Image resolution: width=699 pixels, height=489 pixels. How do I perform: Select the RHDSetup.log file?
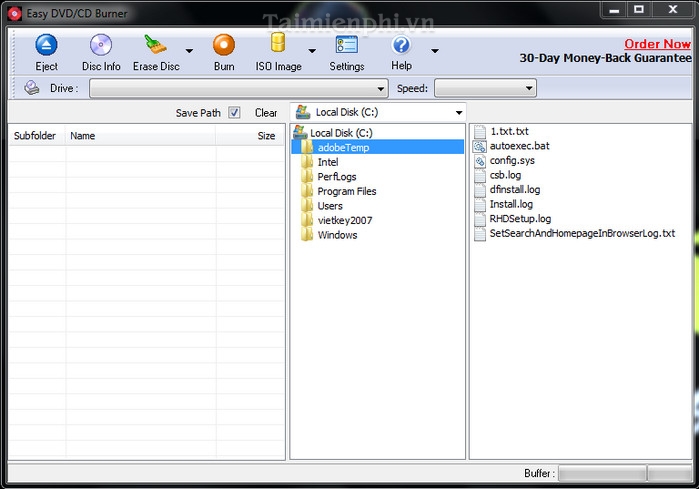tap(520, 219)
